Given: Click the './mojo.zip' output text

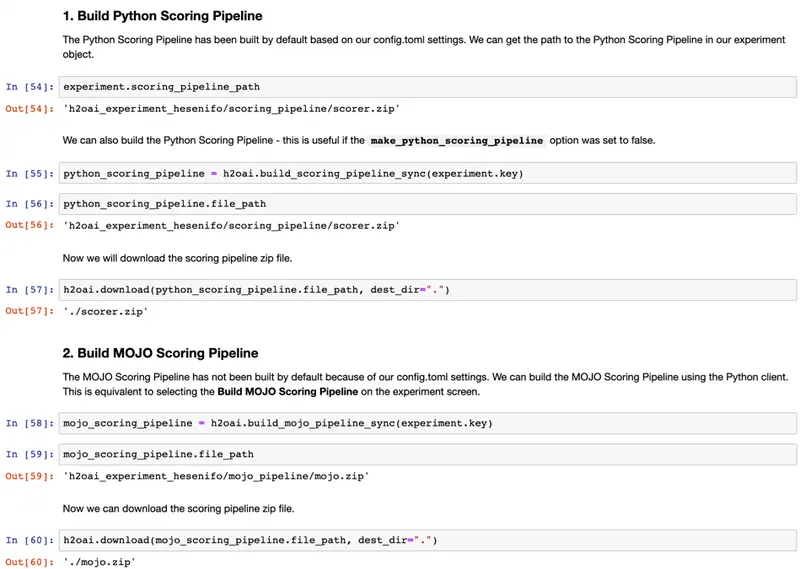Looking at the screenshot, I should (99, 562).
